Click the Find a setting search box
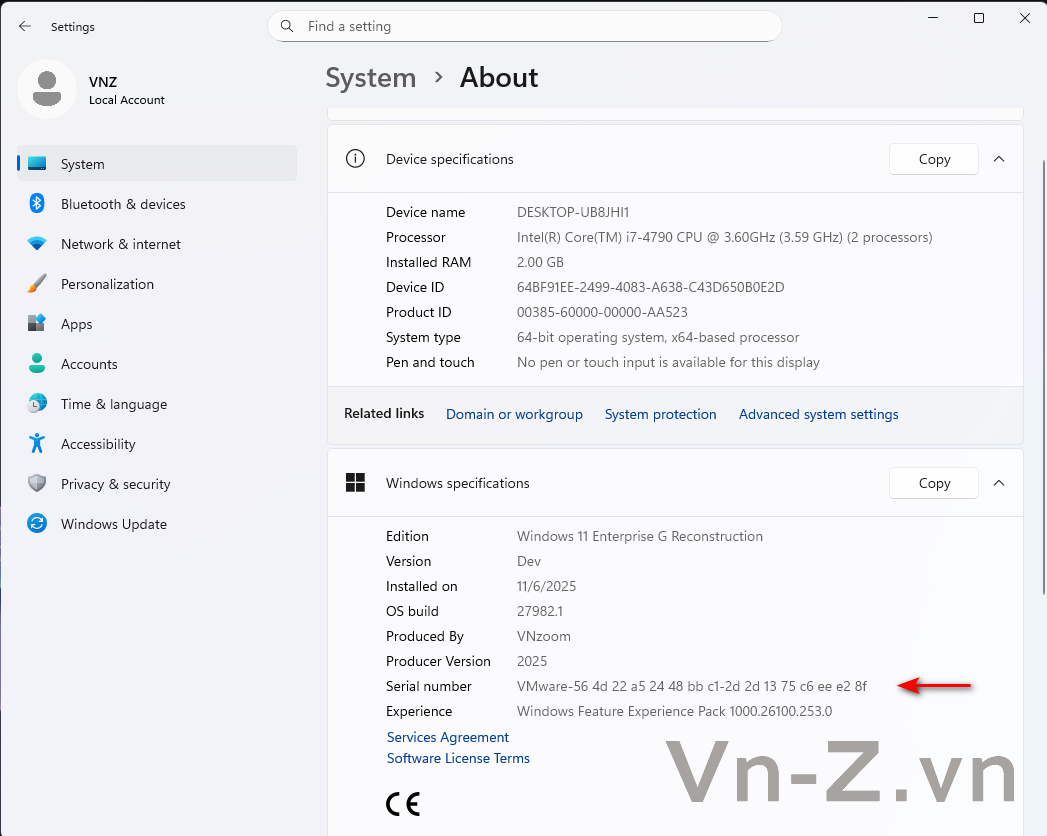The width and height of the screenshot is (1047, 836). pyautogui.click(x=525, y=26)
